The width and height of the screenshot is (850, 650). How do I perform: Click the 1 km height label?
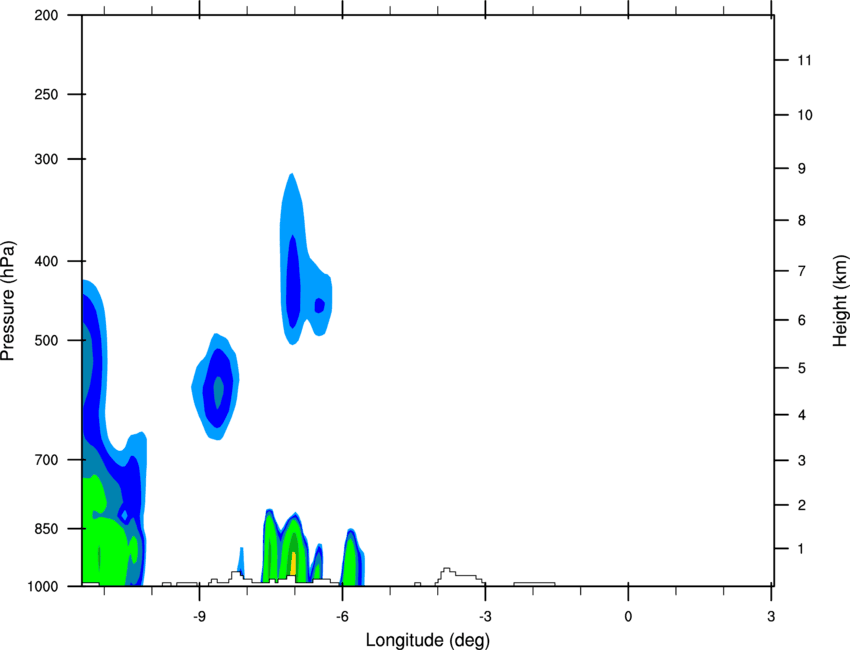(x=801, y=549)
